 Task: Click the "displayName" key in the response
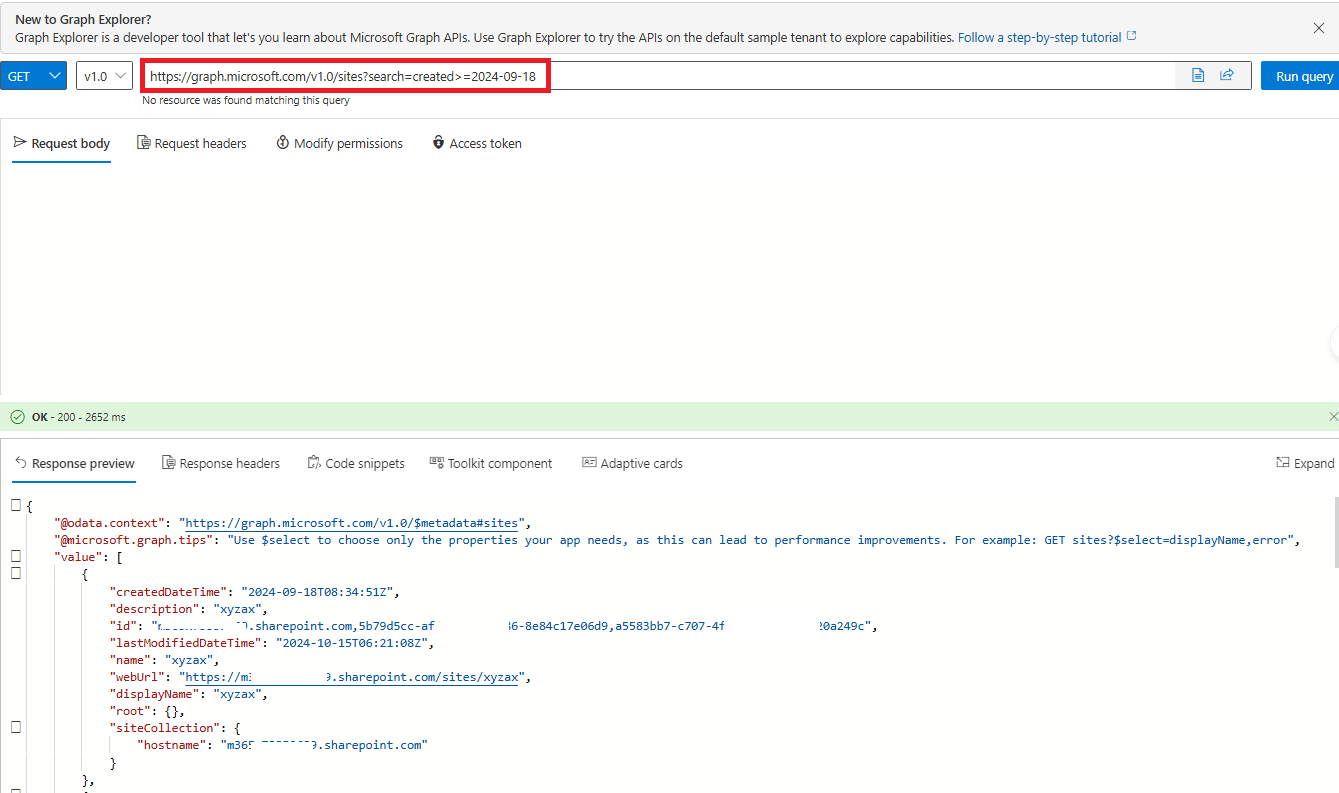[x=154, y=694]
